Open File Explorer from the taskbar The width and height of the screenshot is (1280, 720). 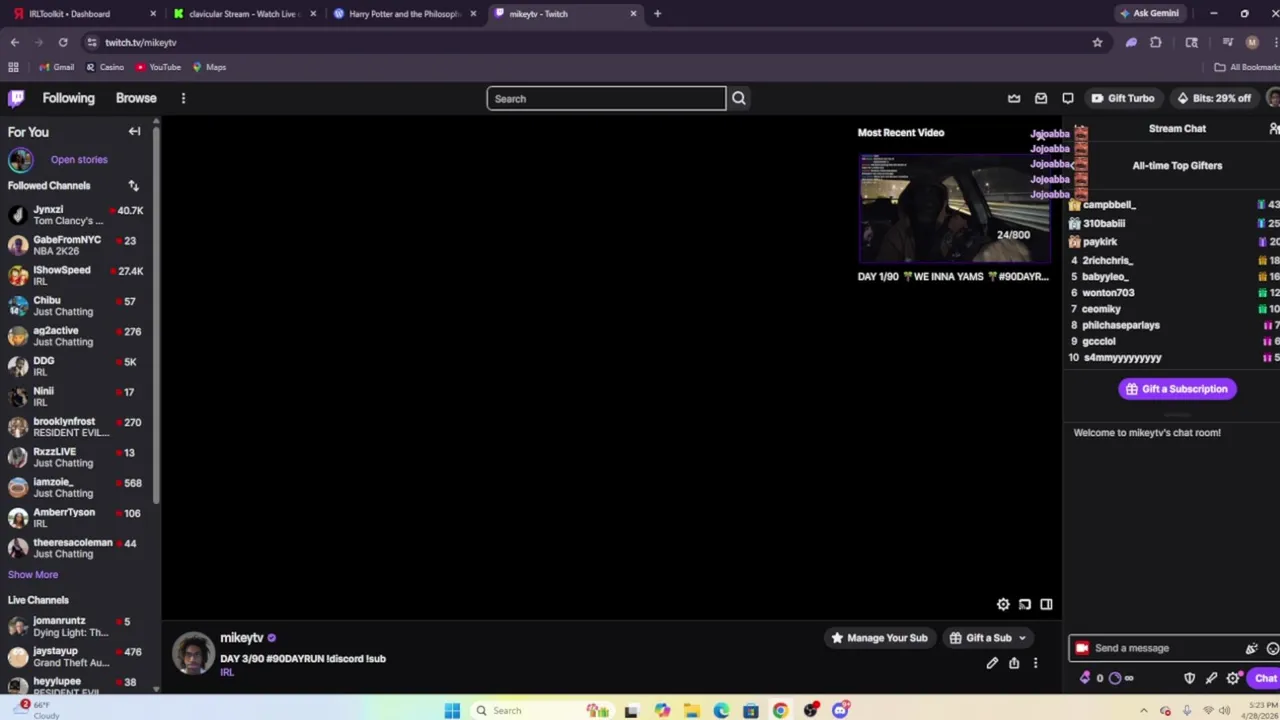coord(692,710)
